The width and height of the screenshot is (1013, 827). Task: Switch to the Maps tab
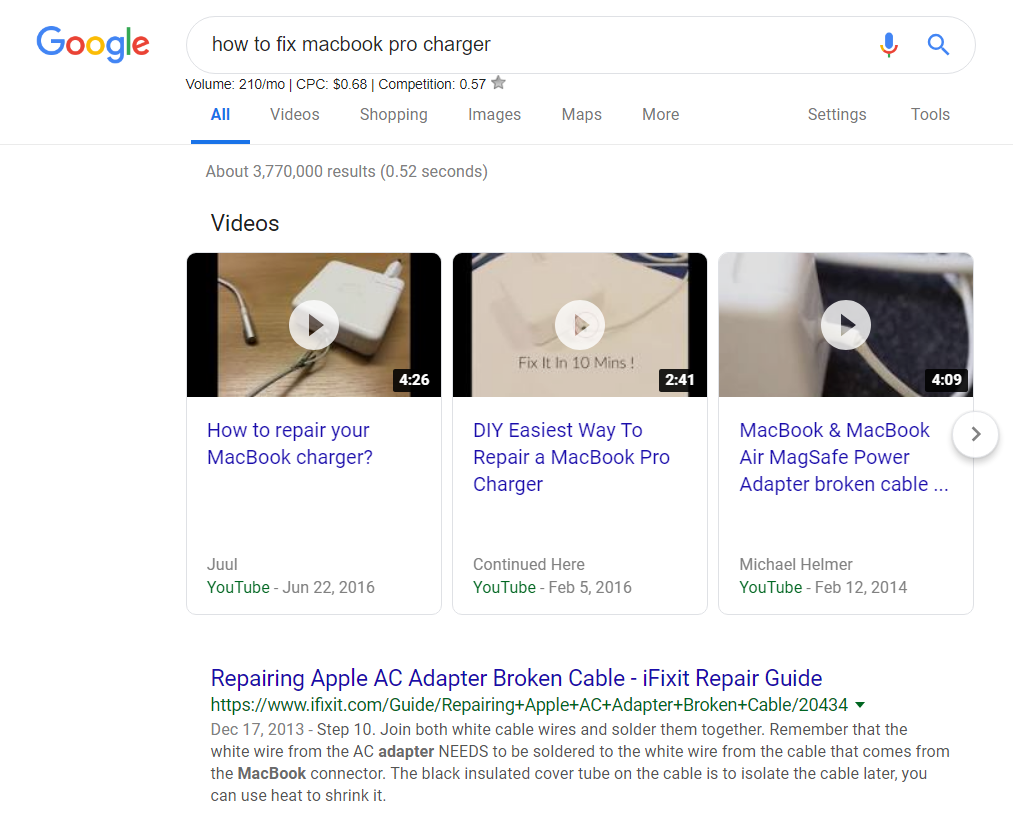[581, 114]
